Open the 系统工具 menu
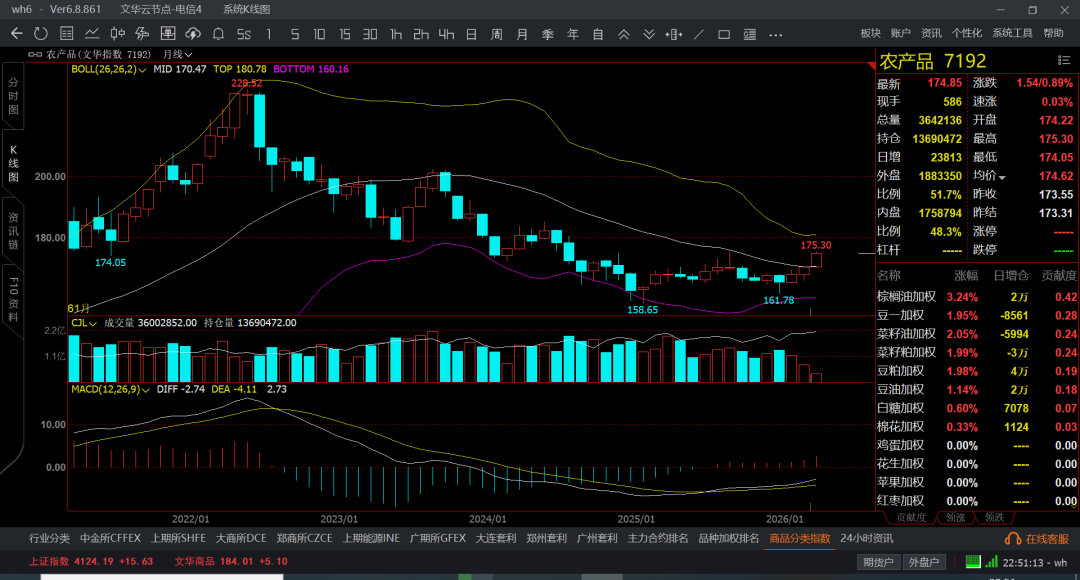Viewport: 1080px width, 580px height. pyautogui.click(x=1012, y=34)
